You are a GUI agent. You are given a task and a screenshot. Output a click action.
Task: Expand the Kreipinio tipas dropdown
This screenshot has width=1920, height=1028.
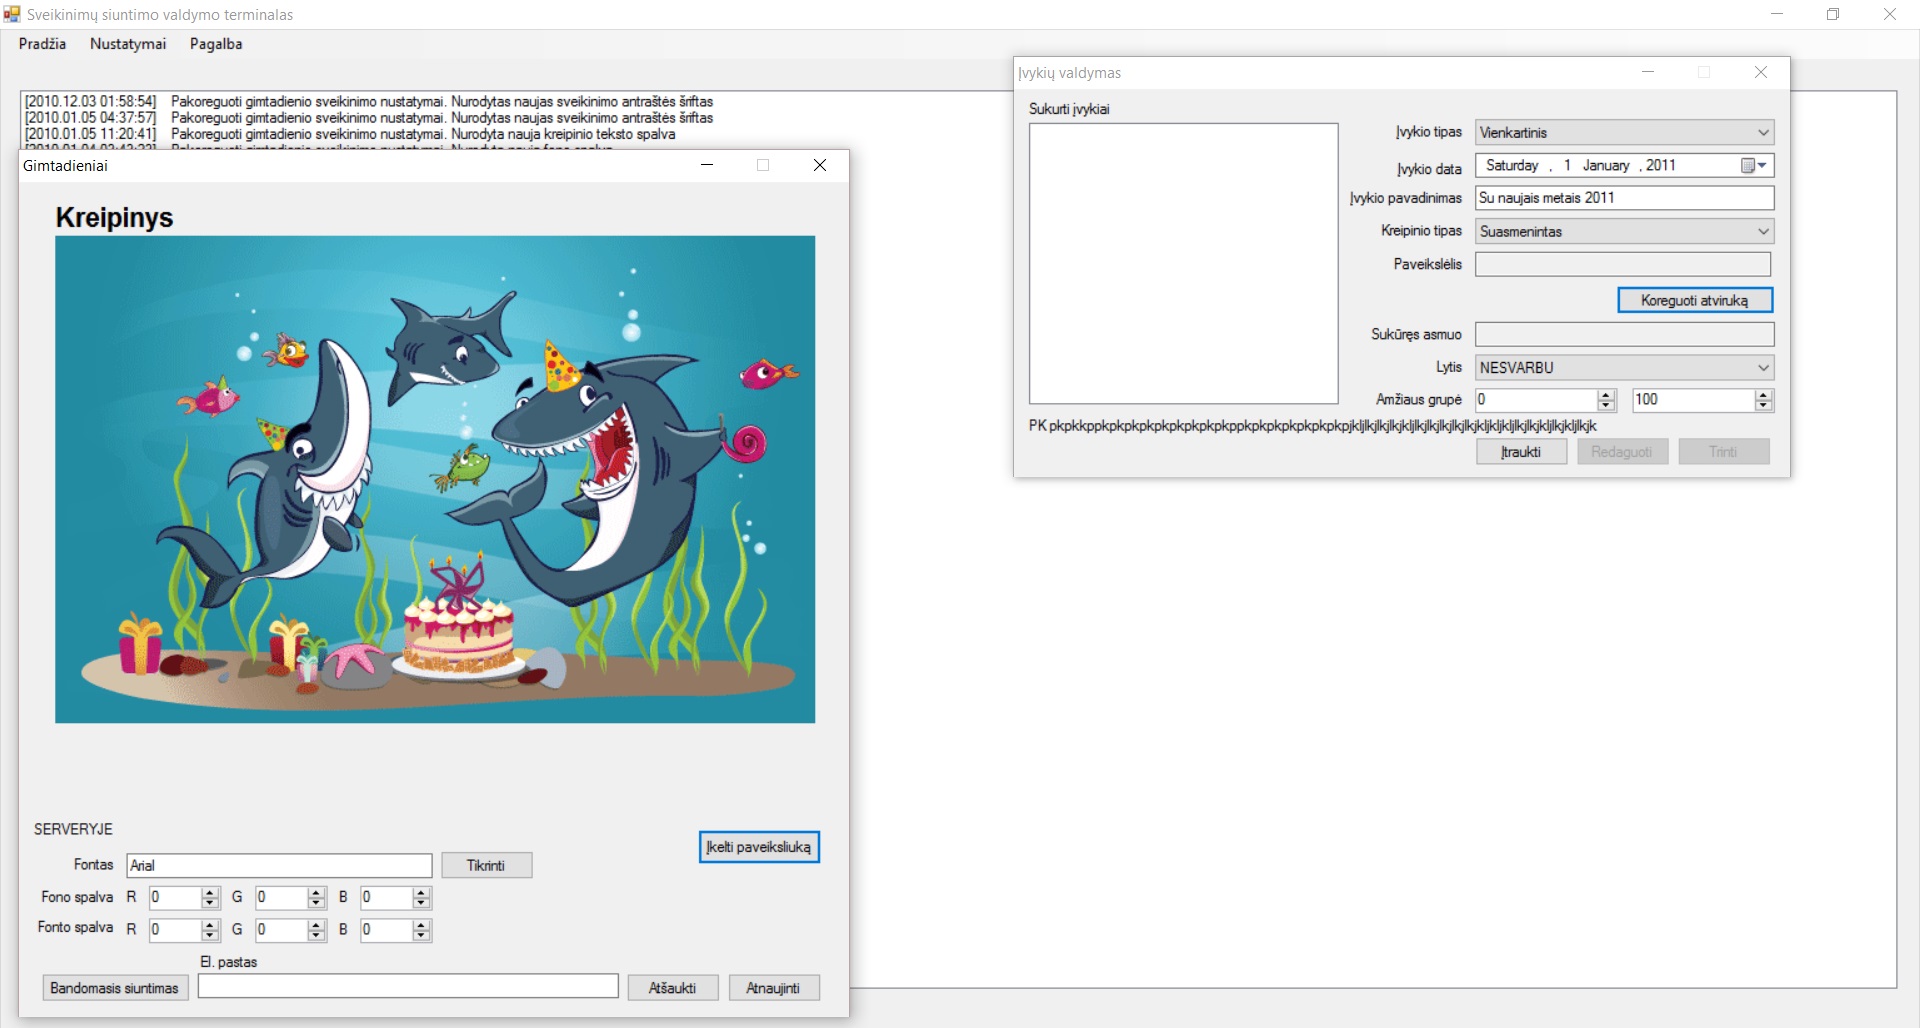coord(1763,231)
